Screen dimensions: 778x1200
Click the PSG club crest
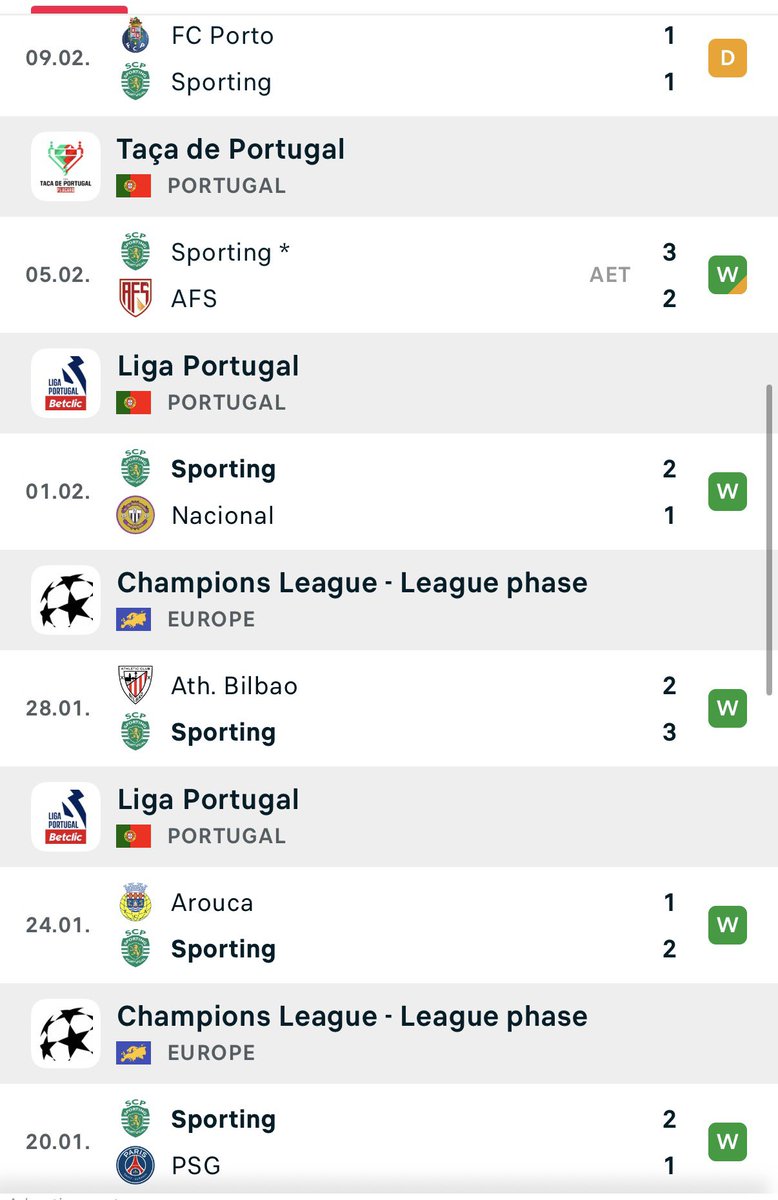pos(135,1165)
